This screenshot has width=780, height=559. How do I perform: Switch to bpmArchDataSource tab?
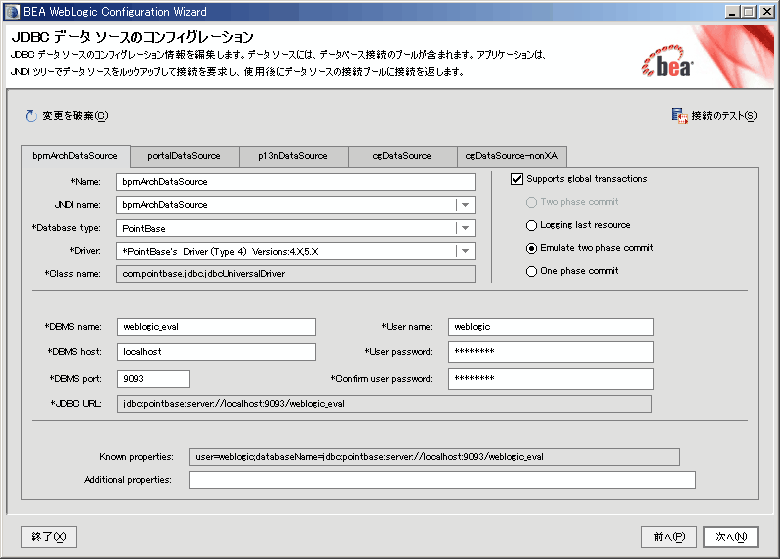pos(76,156)
